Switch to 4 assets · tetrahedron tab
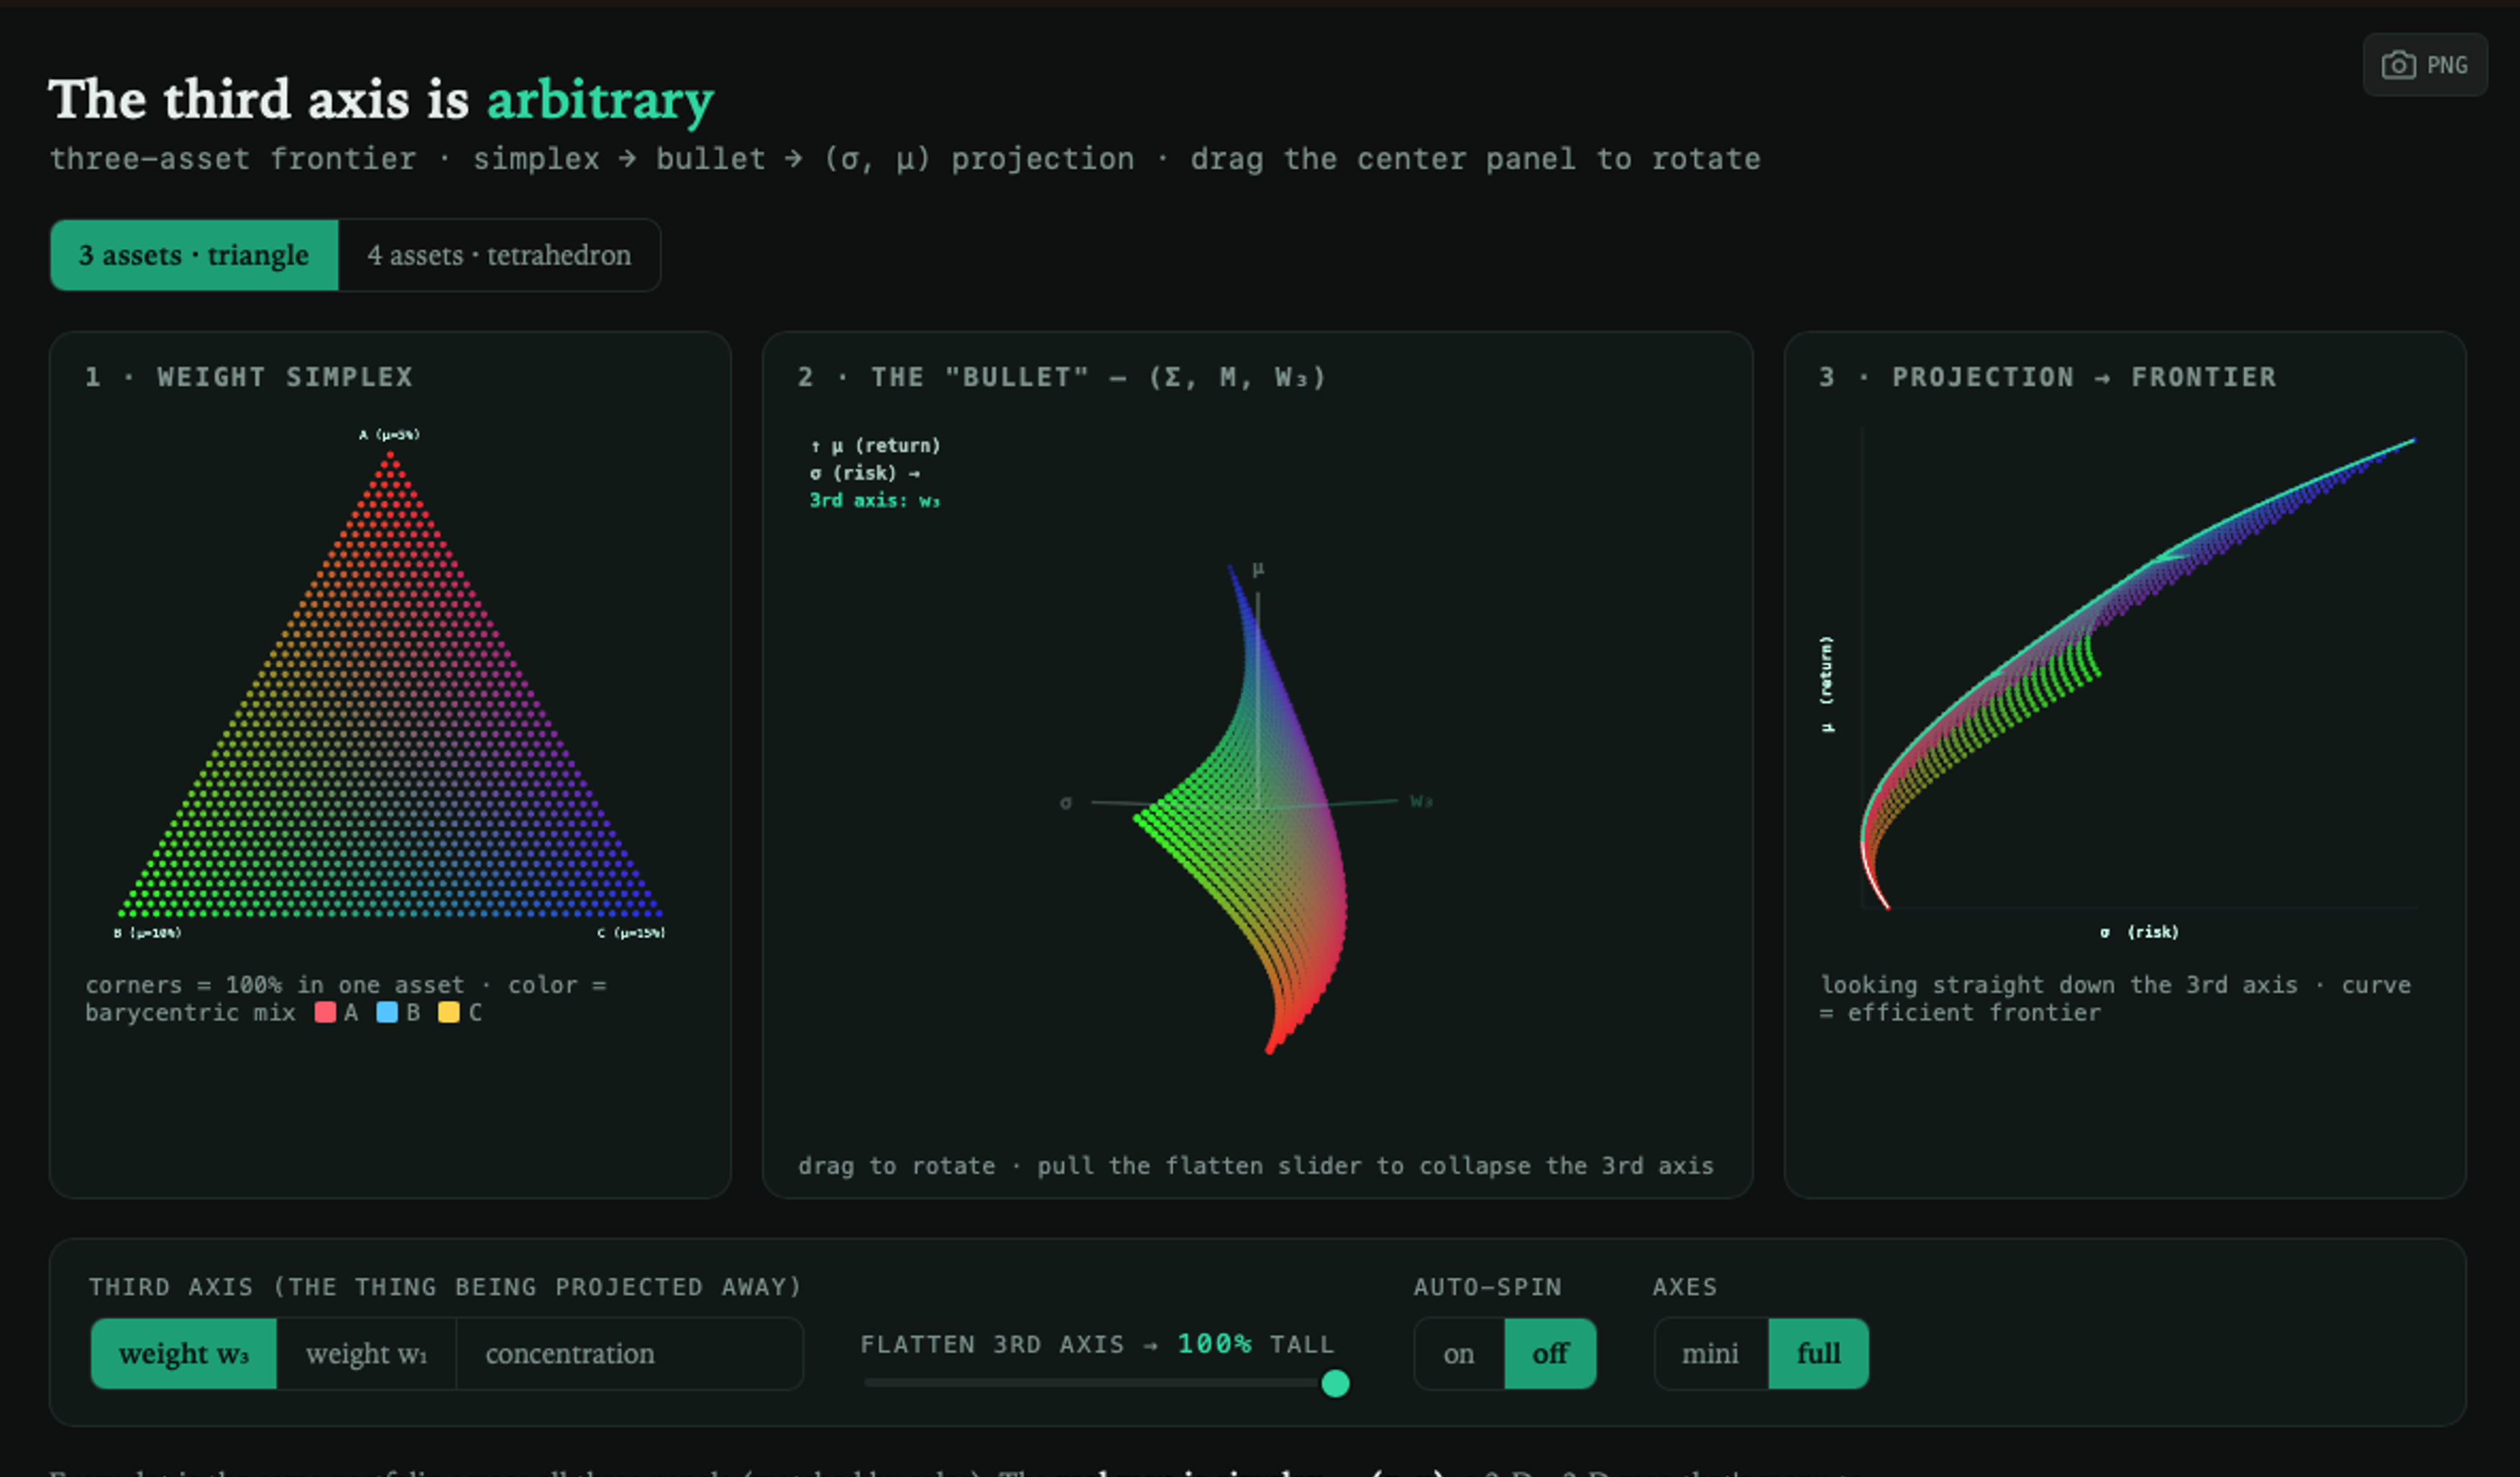The height and width of the screenshot is (1477, 2520). (499, 255)
